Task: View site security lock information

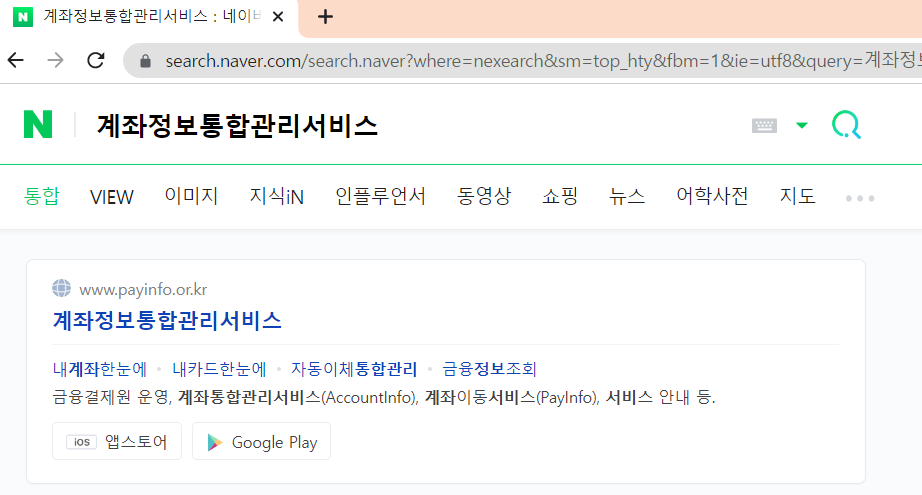Action: tap(145, 61)
